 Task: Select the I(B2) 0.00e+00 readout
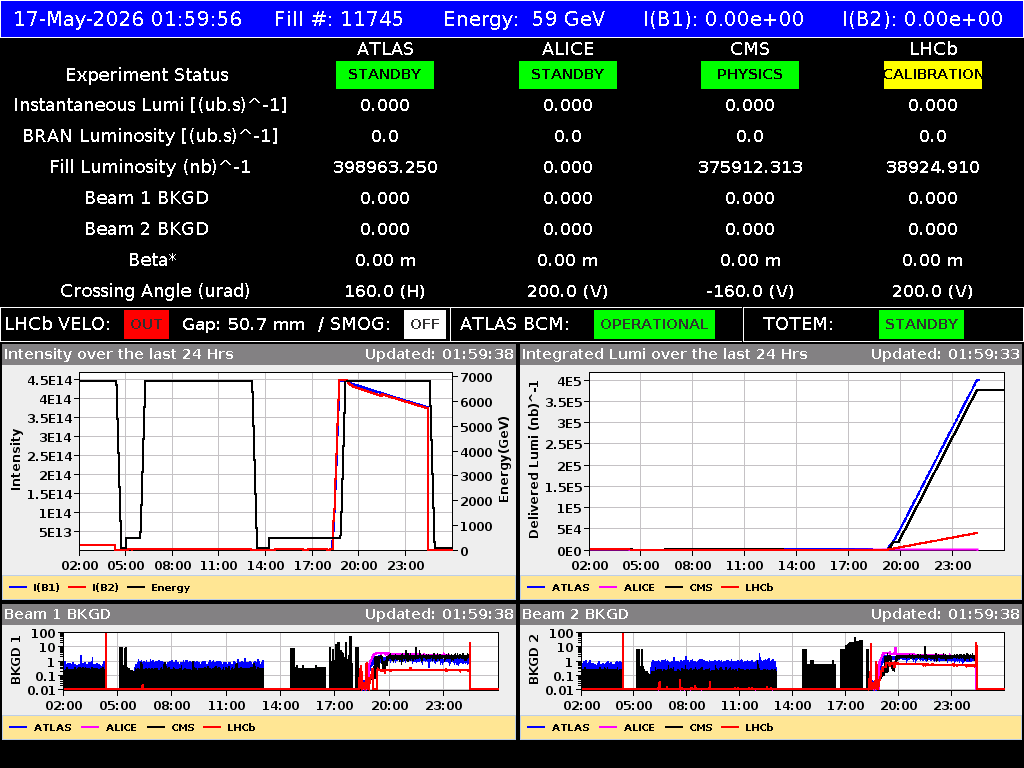pyautogui.click(x=923, y=19)
